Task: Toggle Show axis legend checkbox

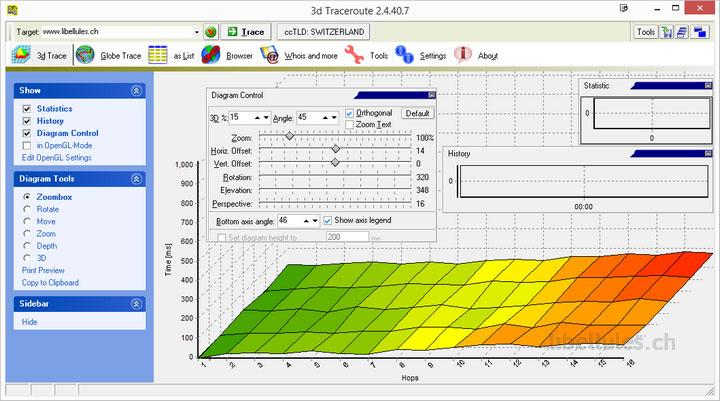Action: coord(328,220)
